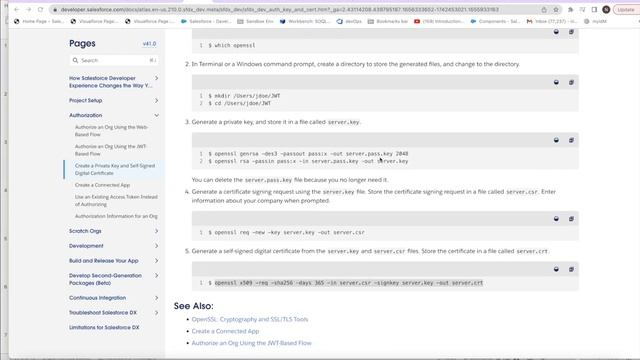Expand 'Develop Second-Generation Packages (Beta)' chevron
The width and height of the screenshot is (640, 360).
156,276
